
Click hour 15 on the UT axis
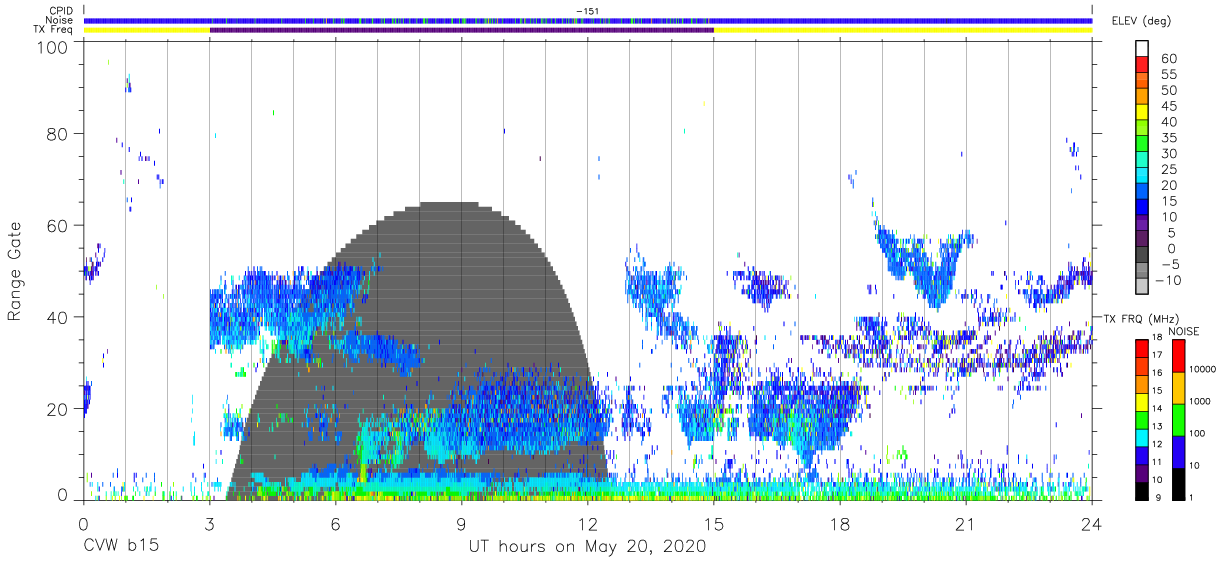713,523
